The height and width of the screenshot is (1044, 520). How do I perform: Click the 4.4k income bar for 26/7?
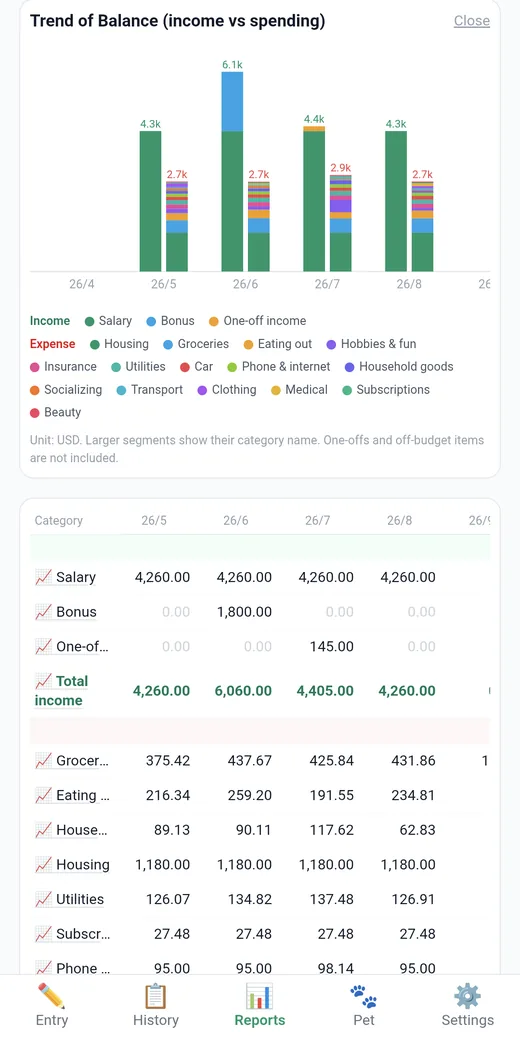tap(314, 198)
